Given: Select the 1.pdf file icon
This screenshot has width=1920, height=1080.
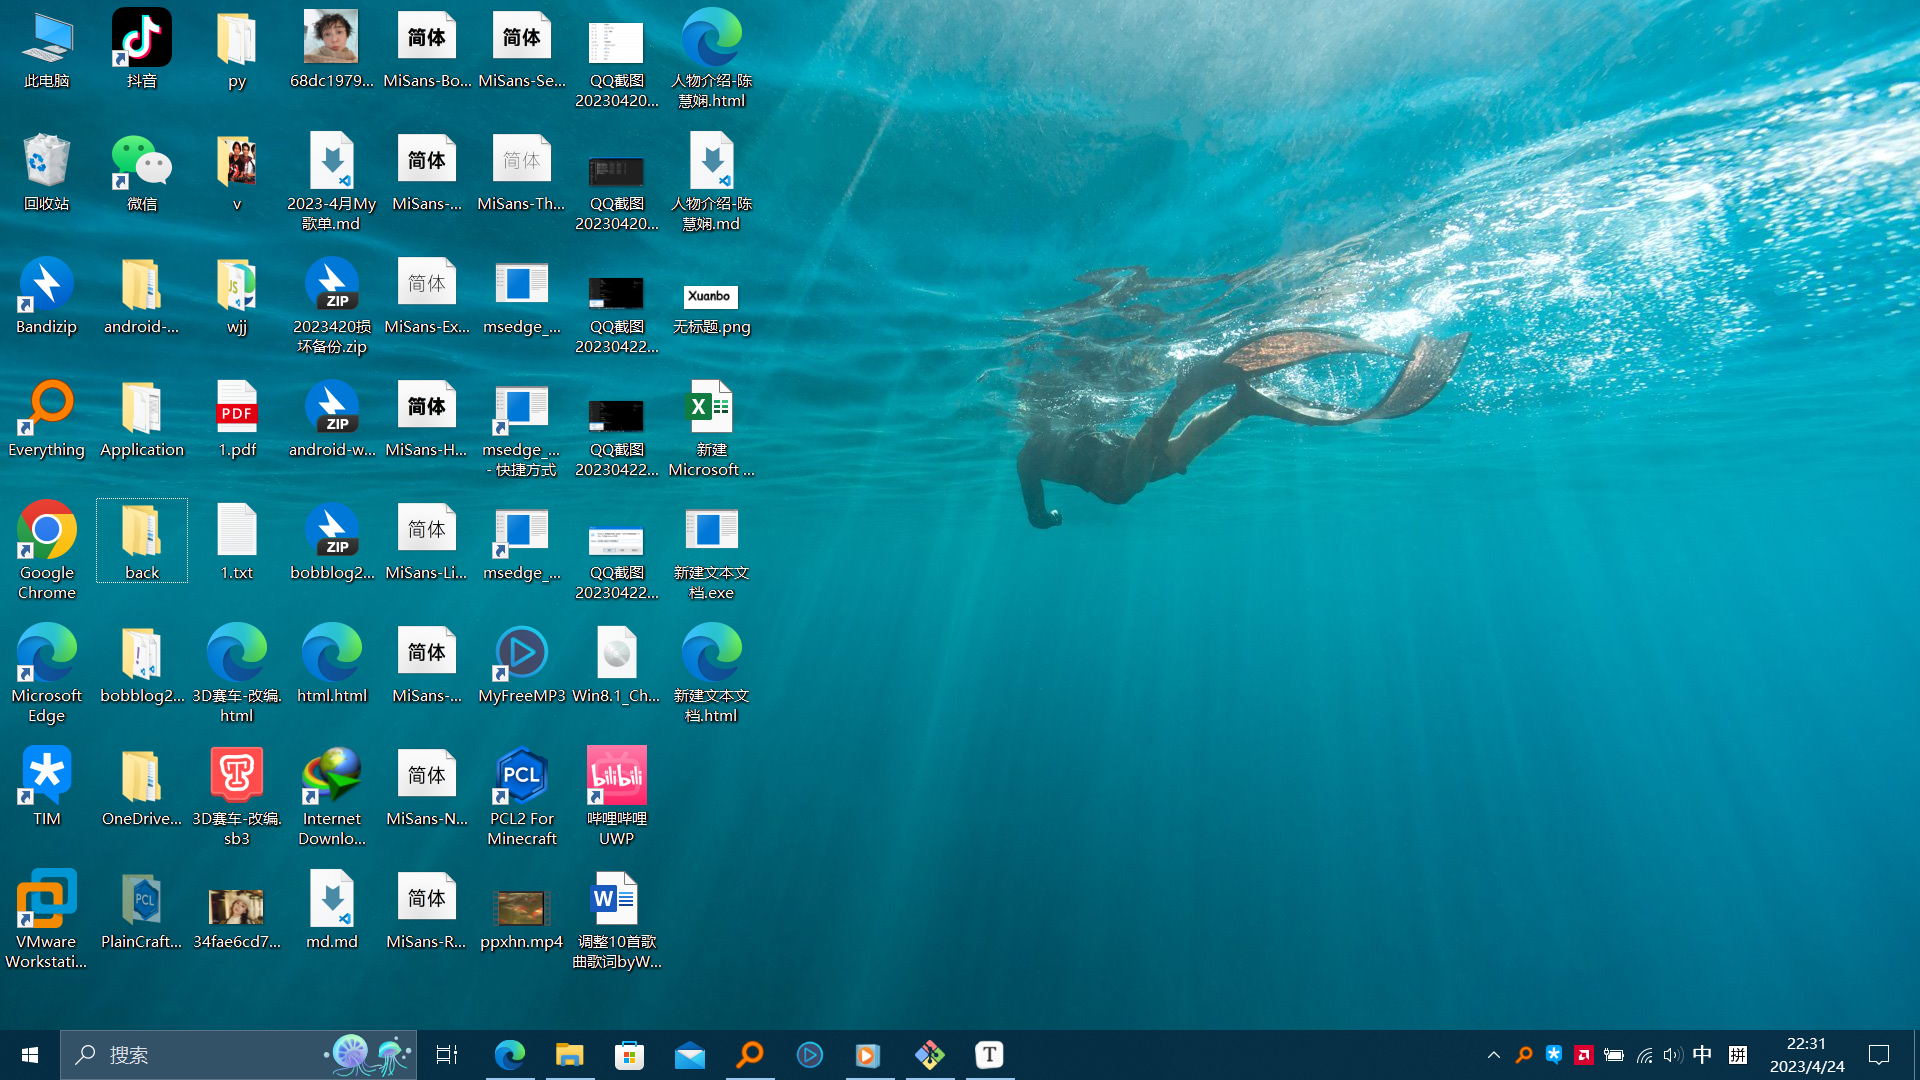Looking at the screenshot, I should (237, 418).
